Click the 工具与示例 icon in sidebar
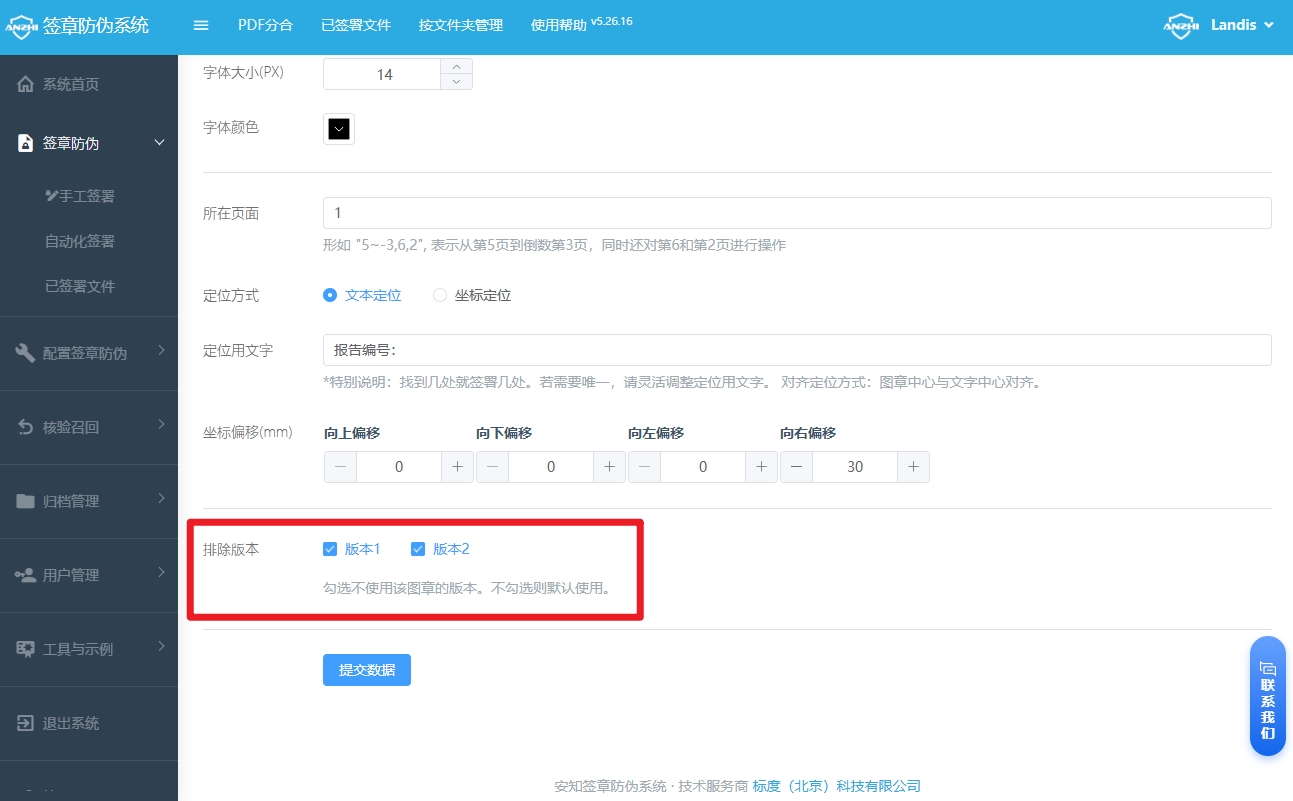The width and height of the screenshot is (1293, 801). click(x=26, y=649)
